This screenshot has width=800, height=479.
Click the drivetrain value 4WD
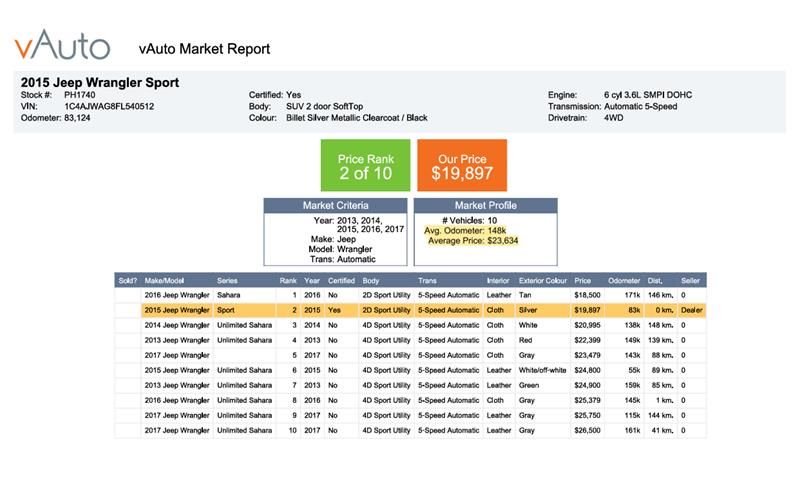point(614,118)
